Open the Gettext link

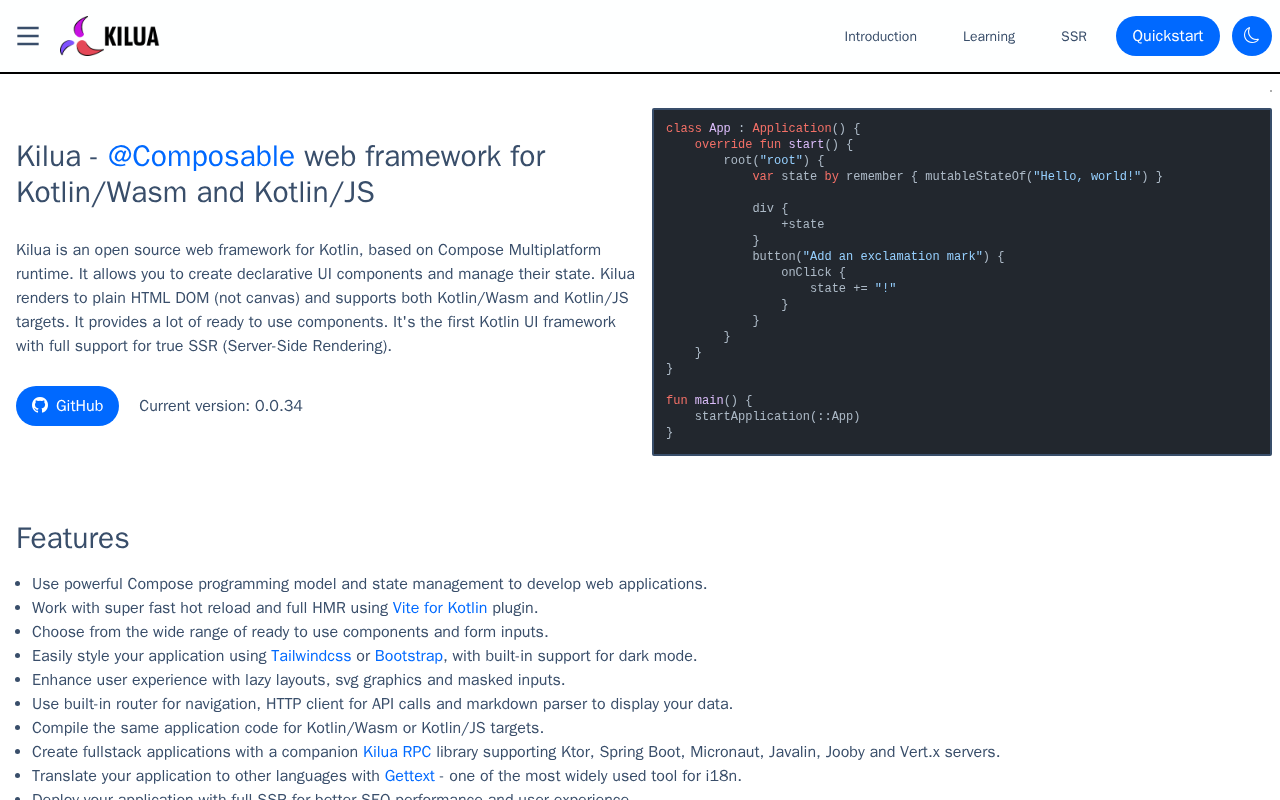[410, 776]
